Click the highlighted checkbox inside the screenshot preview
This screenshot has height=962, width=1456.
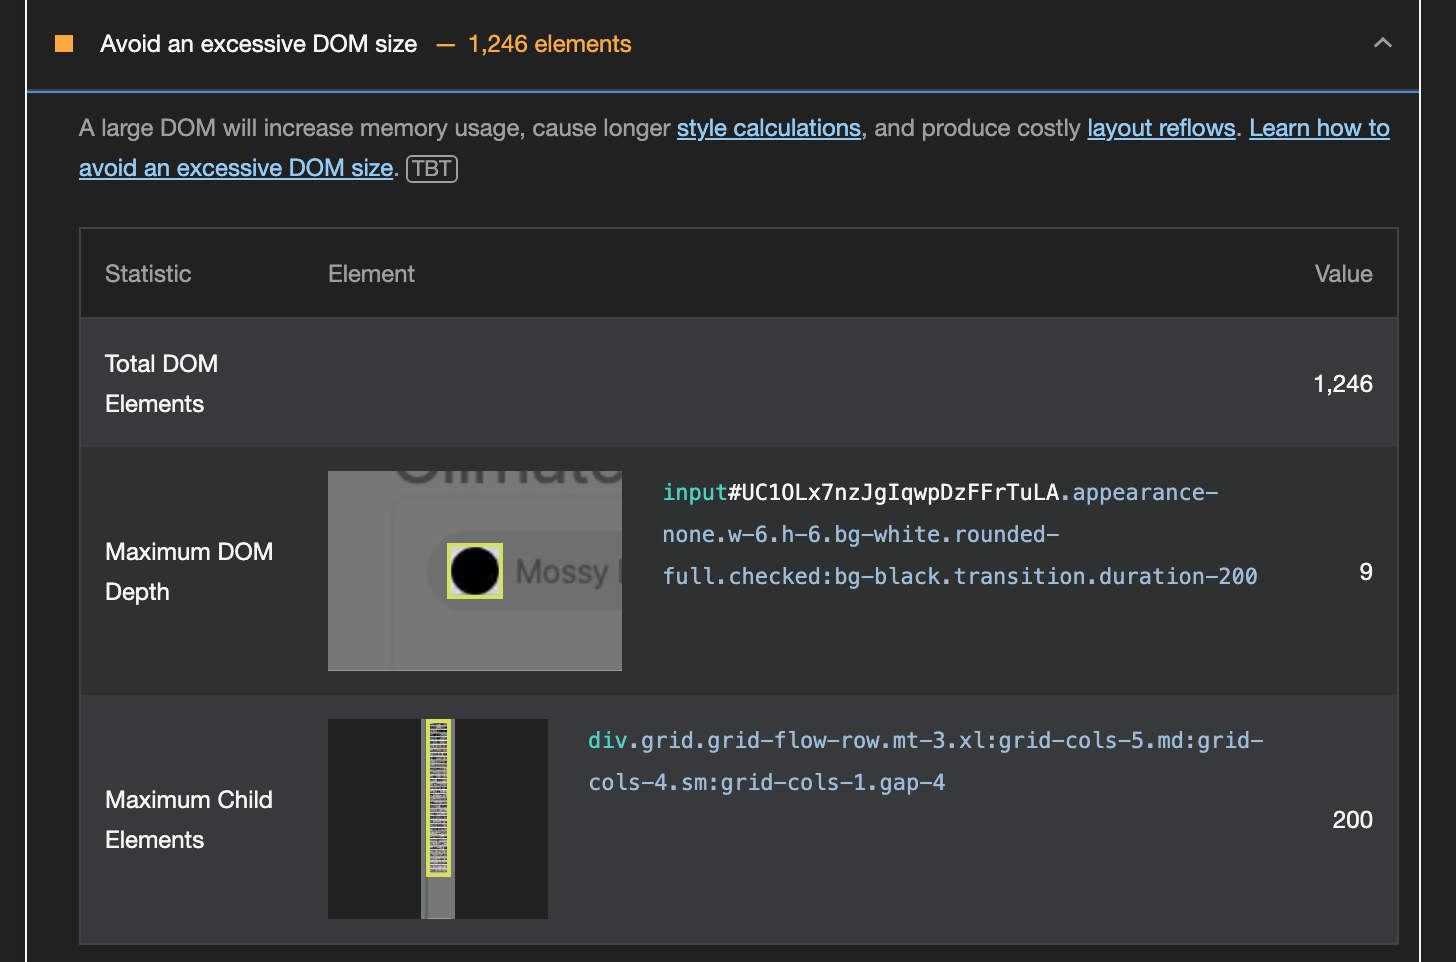474,570
